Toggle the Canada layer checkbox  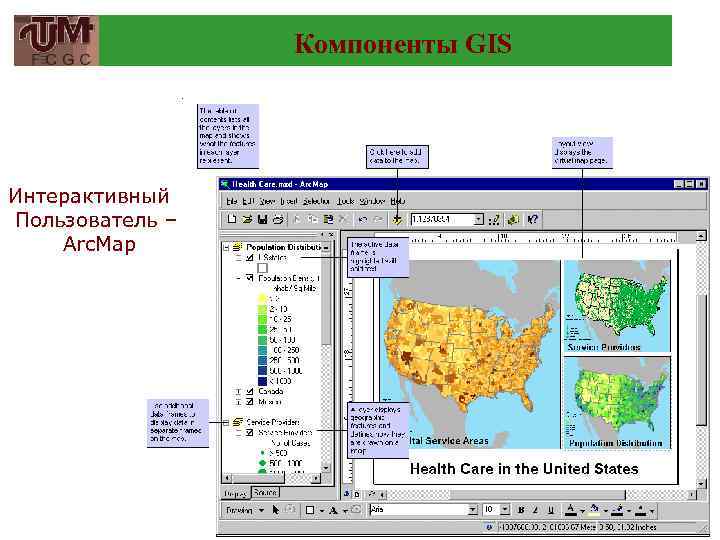pyautogui.click(x=250, y=391)
